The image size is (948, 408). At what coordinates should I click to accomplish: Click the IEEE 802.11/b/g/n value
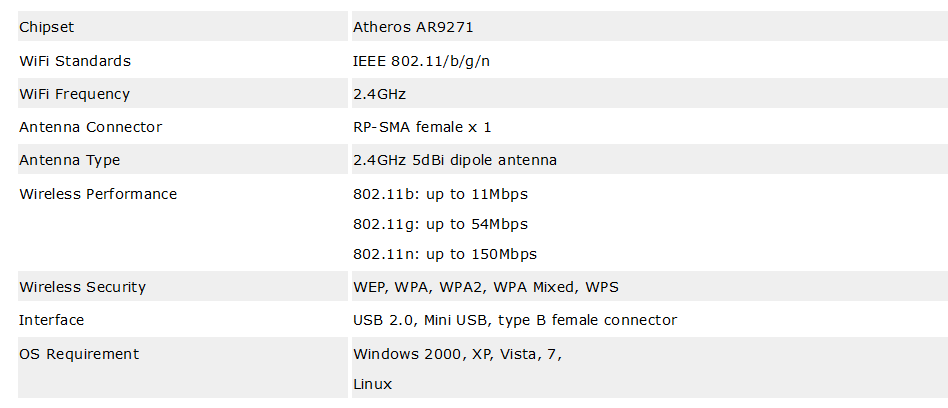coord(421,61)
